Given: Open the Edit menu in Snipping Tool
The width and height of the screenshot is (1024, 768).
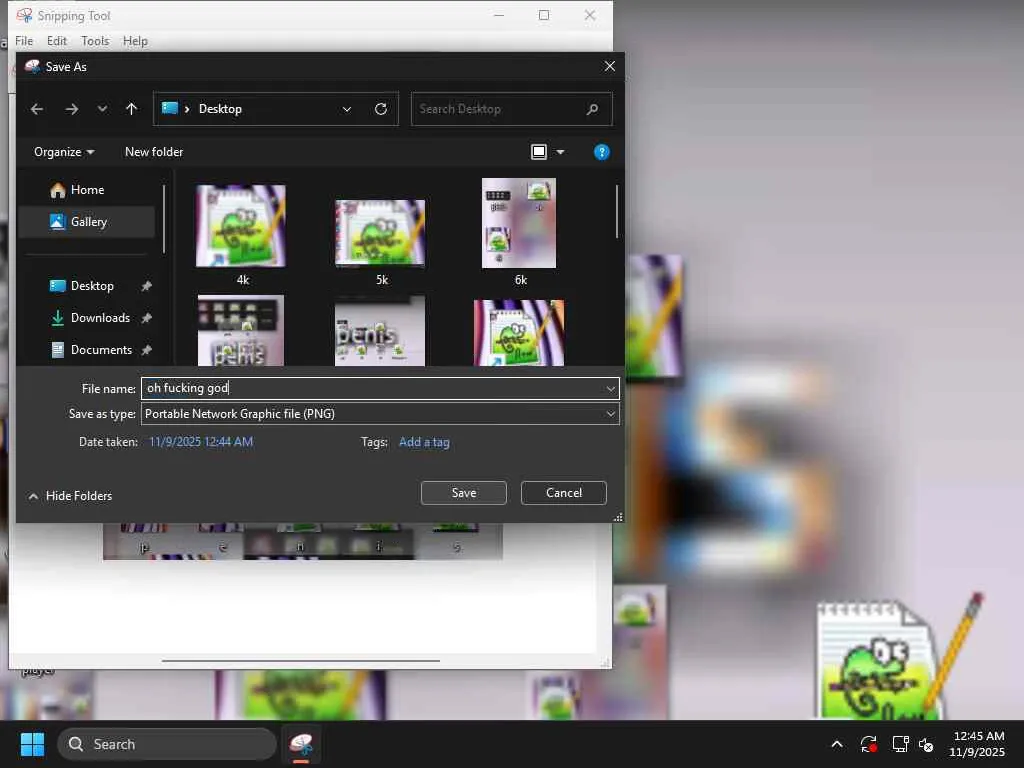Looking at the screenshot, I should (57, 41).
